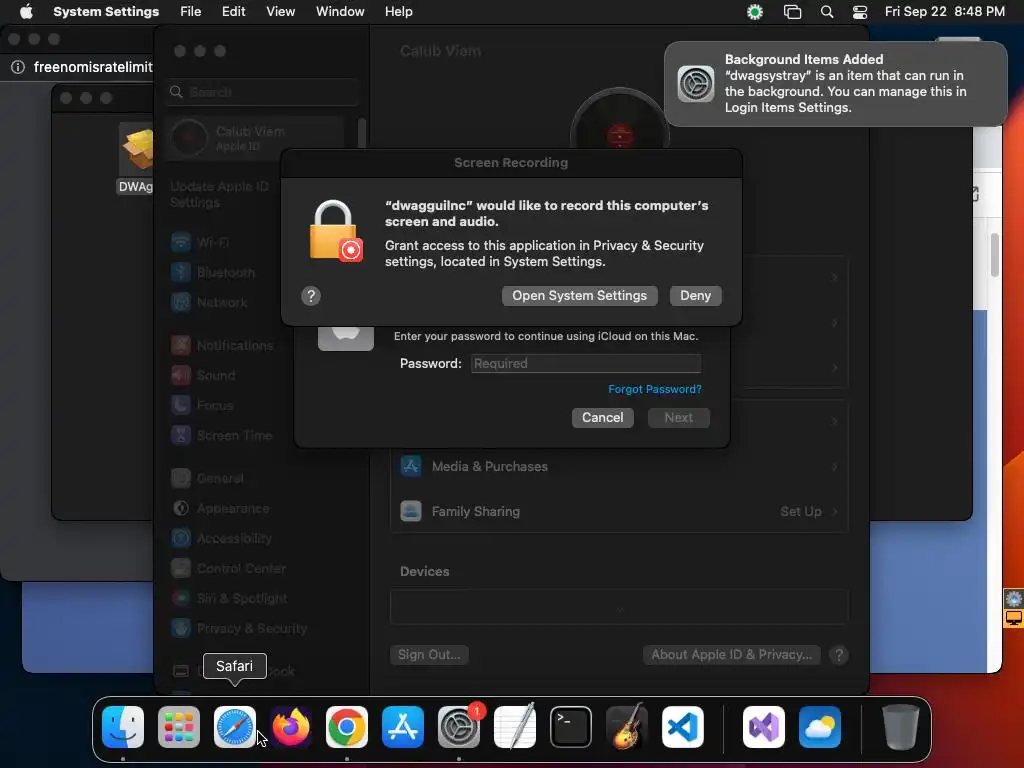Screen dimensions: 1024x768
Task: Open Control Center in the menu bar
Action: [x=860, y=12]
